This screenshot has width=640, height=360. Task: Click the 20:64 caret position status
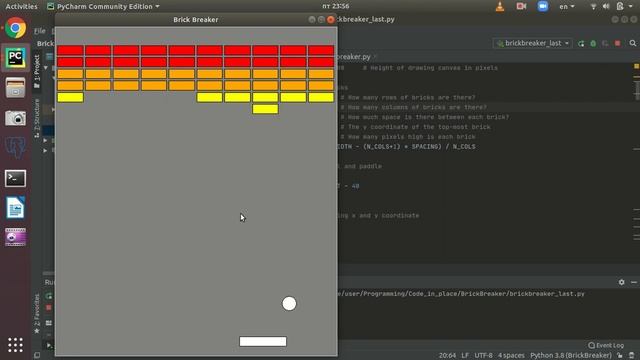click(x=447, y=356)
